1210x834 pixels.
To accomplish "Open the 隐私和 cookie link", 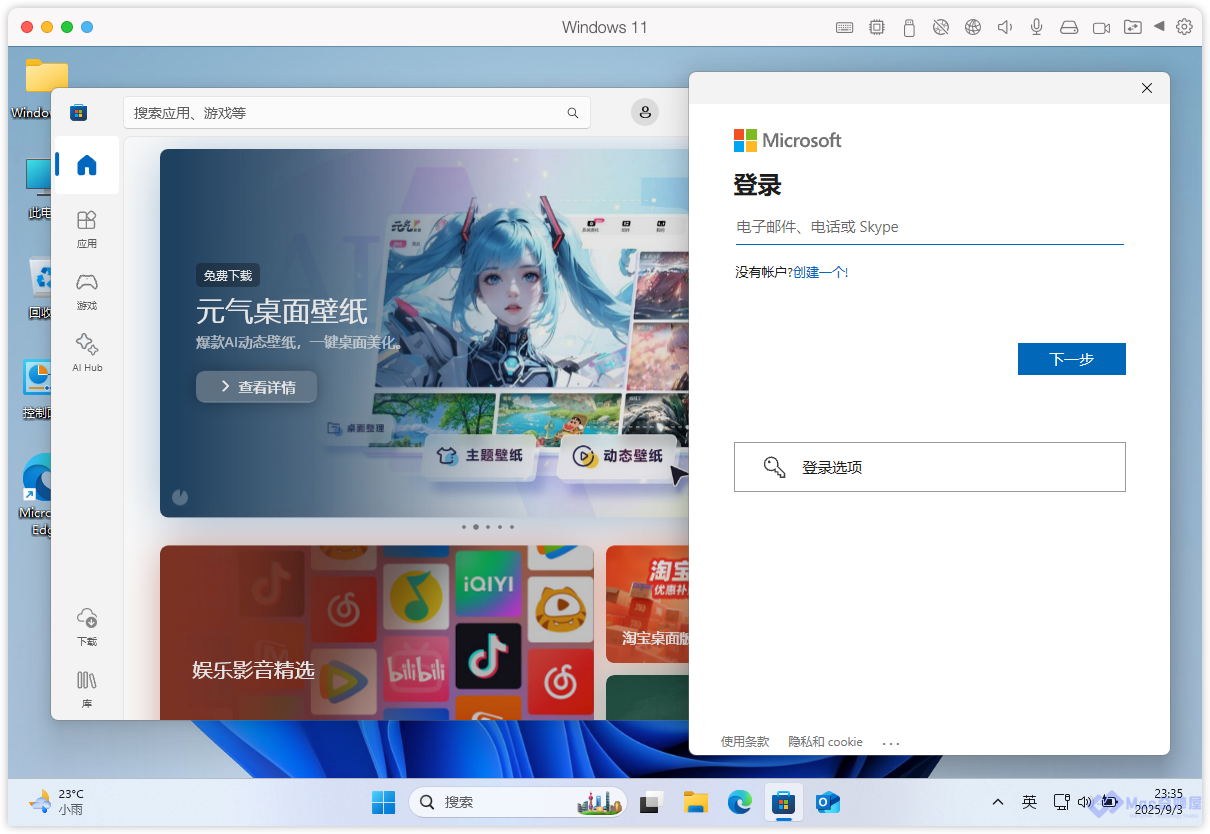I will point(825,742).
